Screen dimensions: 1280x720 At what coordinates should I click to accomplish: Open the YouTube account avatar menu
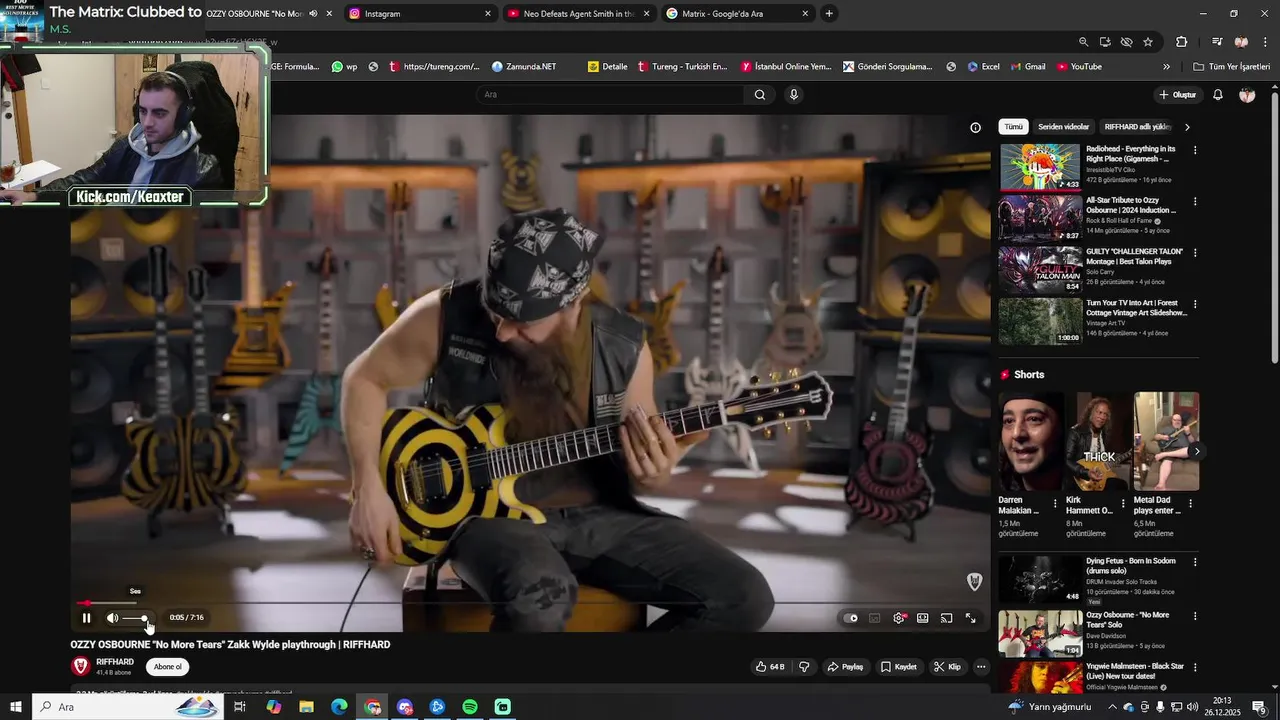point(1247,94)
